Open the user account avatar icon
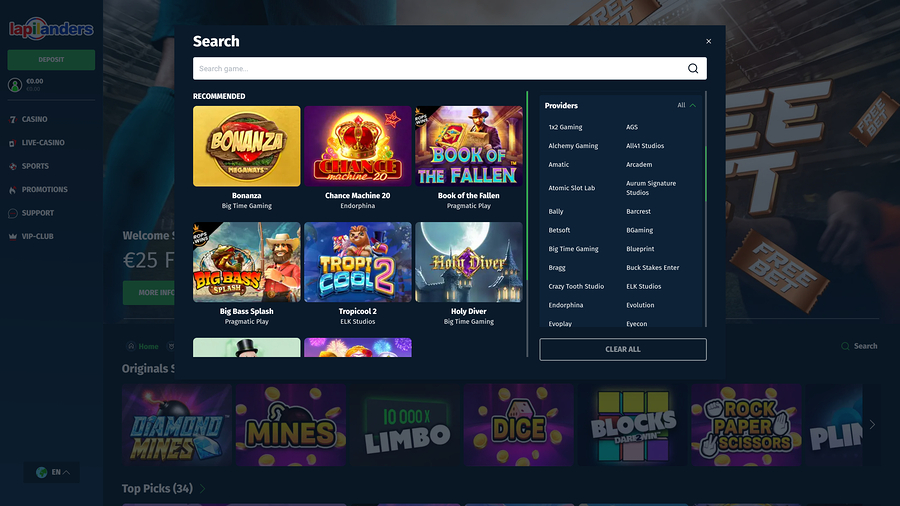This screenshot has height=506, width=900. (15, 85)
